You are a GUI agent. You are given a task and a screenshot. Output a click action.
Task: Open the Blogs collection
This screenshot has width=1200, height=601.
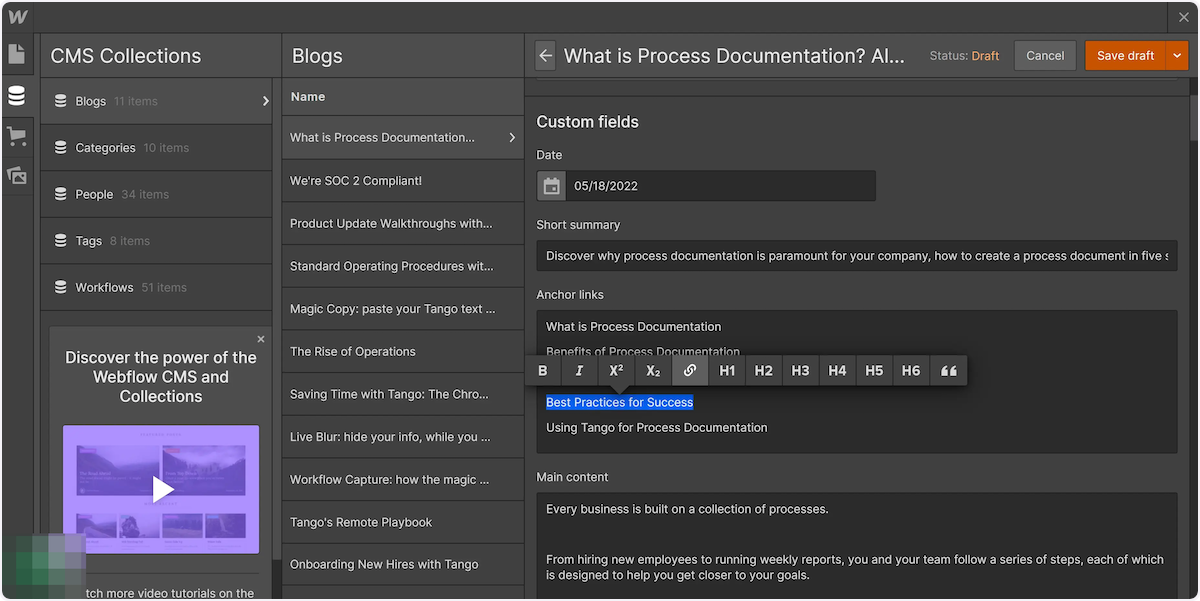click(x=156, y=101)
